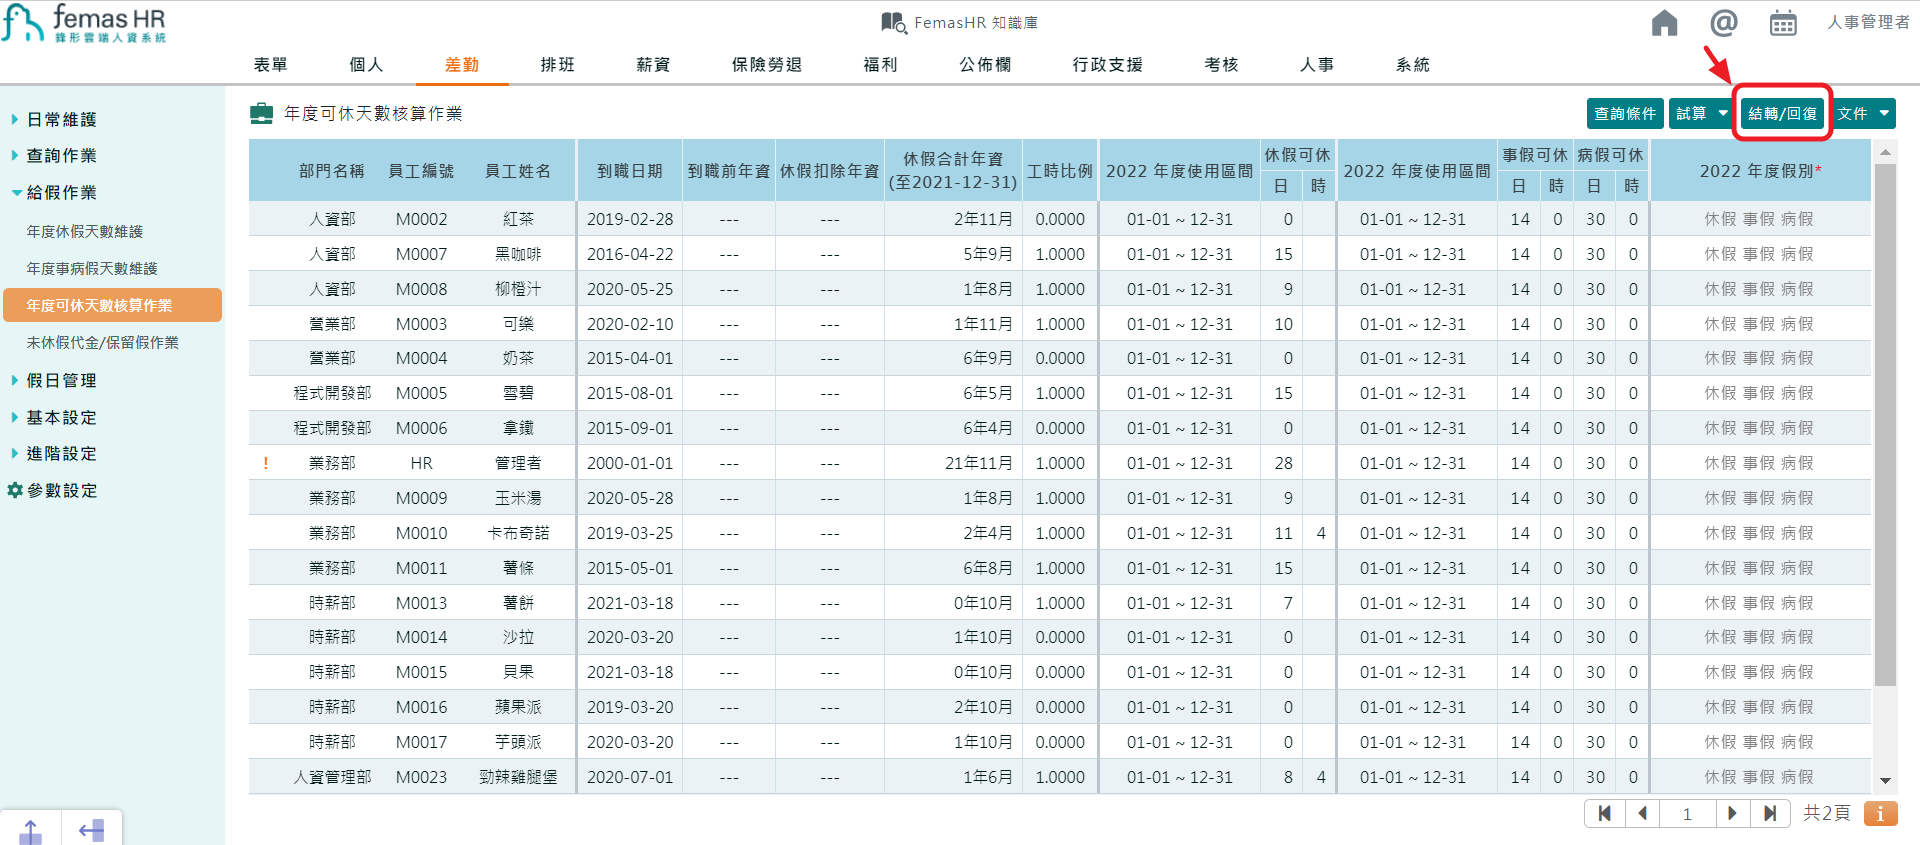Viewport: 1920px width, 845px height.
Task: Open the calendar icon in header
Action: point(1783,23)
